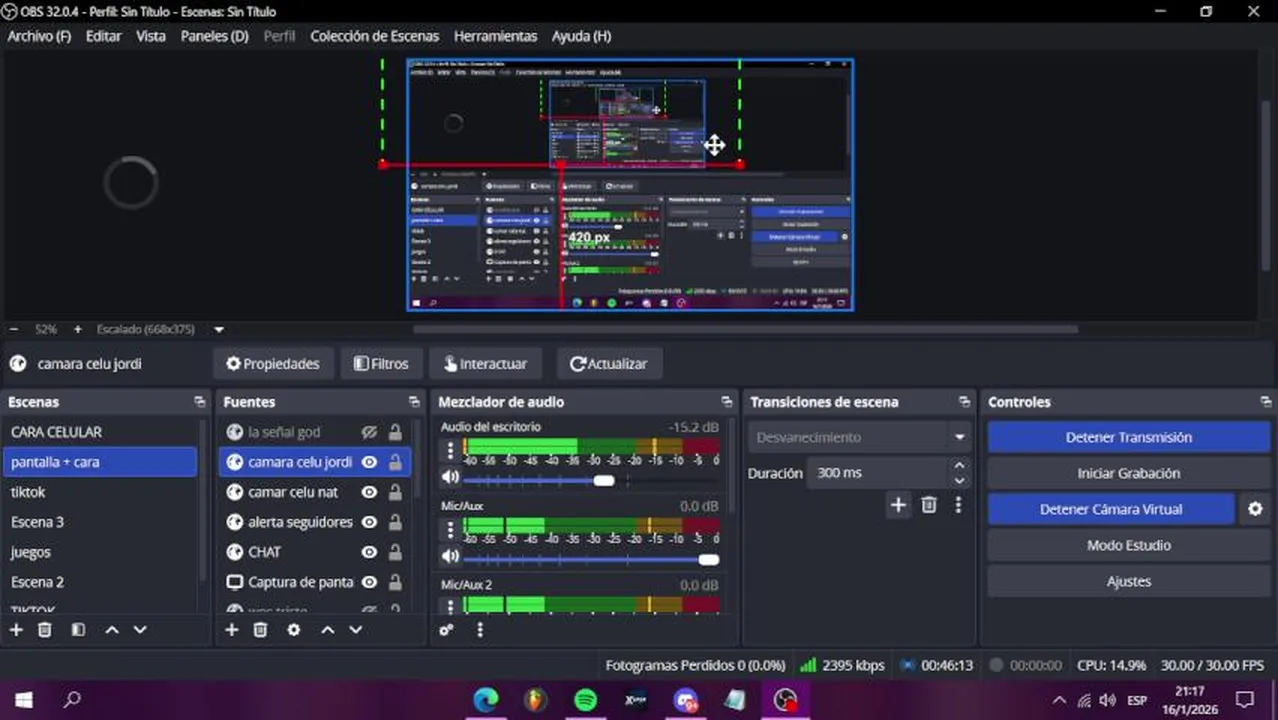The image size is (1278, 720).
Task: Move the selected source up in Fuentes
Action: [x=327, y=630]
